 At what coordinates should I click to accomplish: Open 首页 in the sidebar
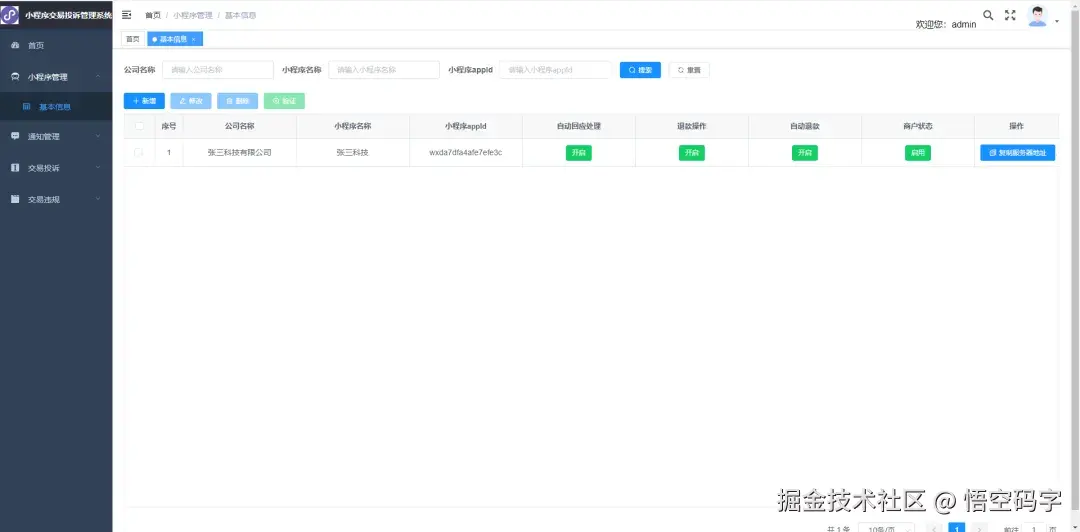click(x=56, y=45)
